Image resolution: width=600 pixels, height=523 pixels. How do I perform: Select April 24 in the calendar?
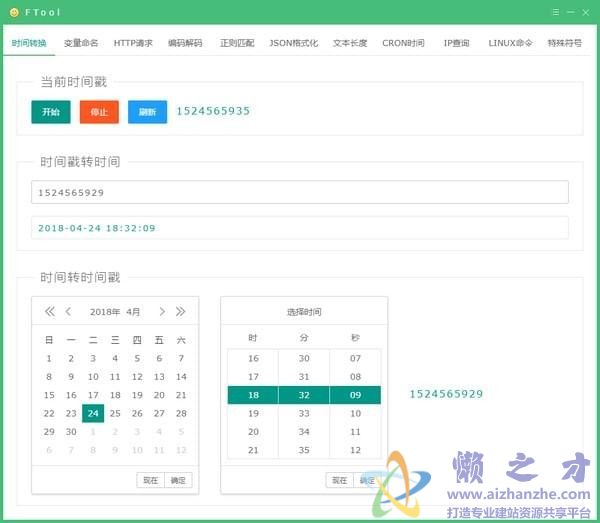(x=93, y=413)
